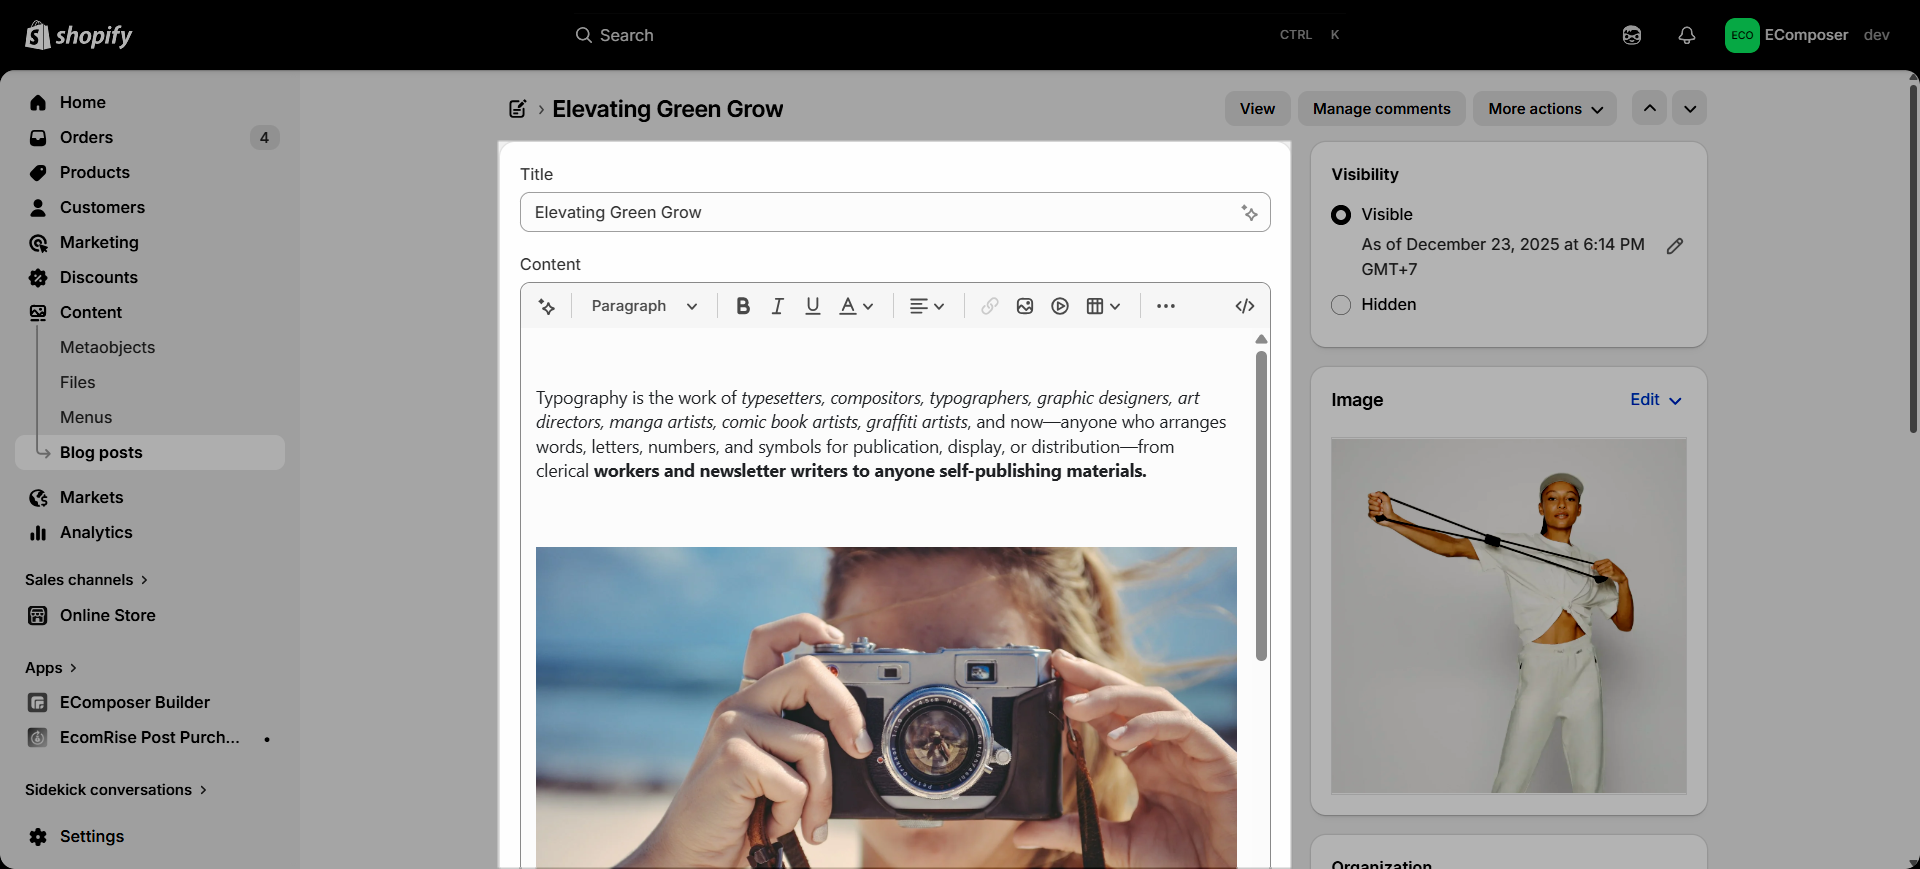Navigate to Products section

click(x=150, y=172)
